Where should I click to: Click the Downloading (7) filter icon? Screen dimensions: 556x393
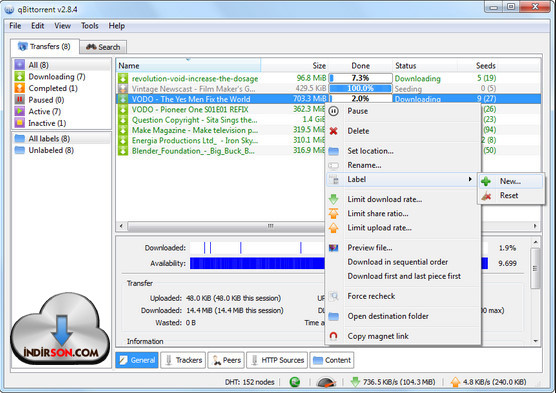tap(20, 77)
